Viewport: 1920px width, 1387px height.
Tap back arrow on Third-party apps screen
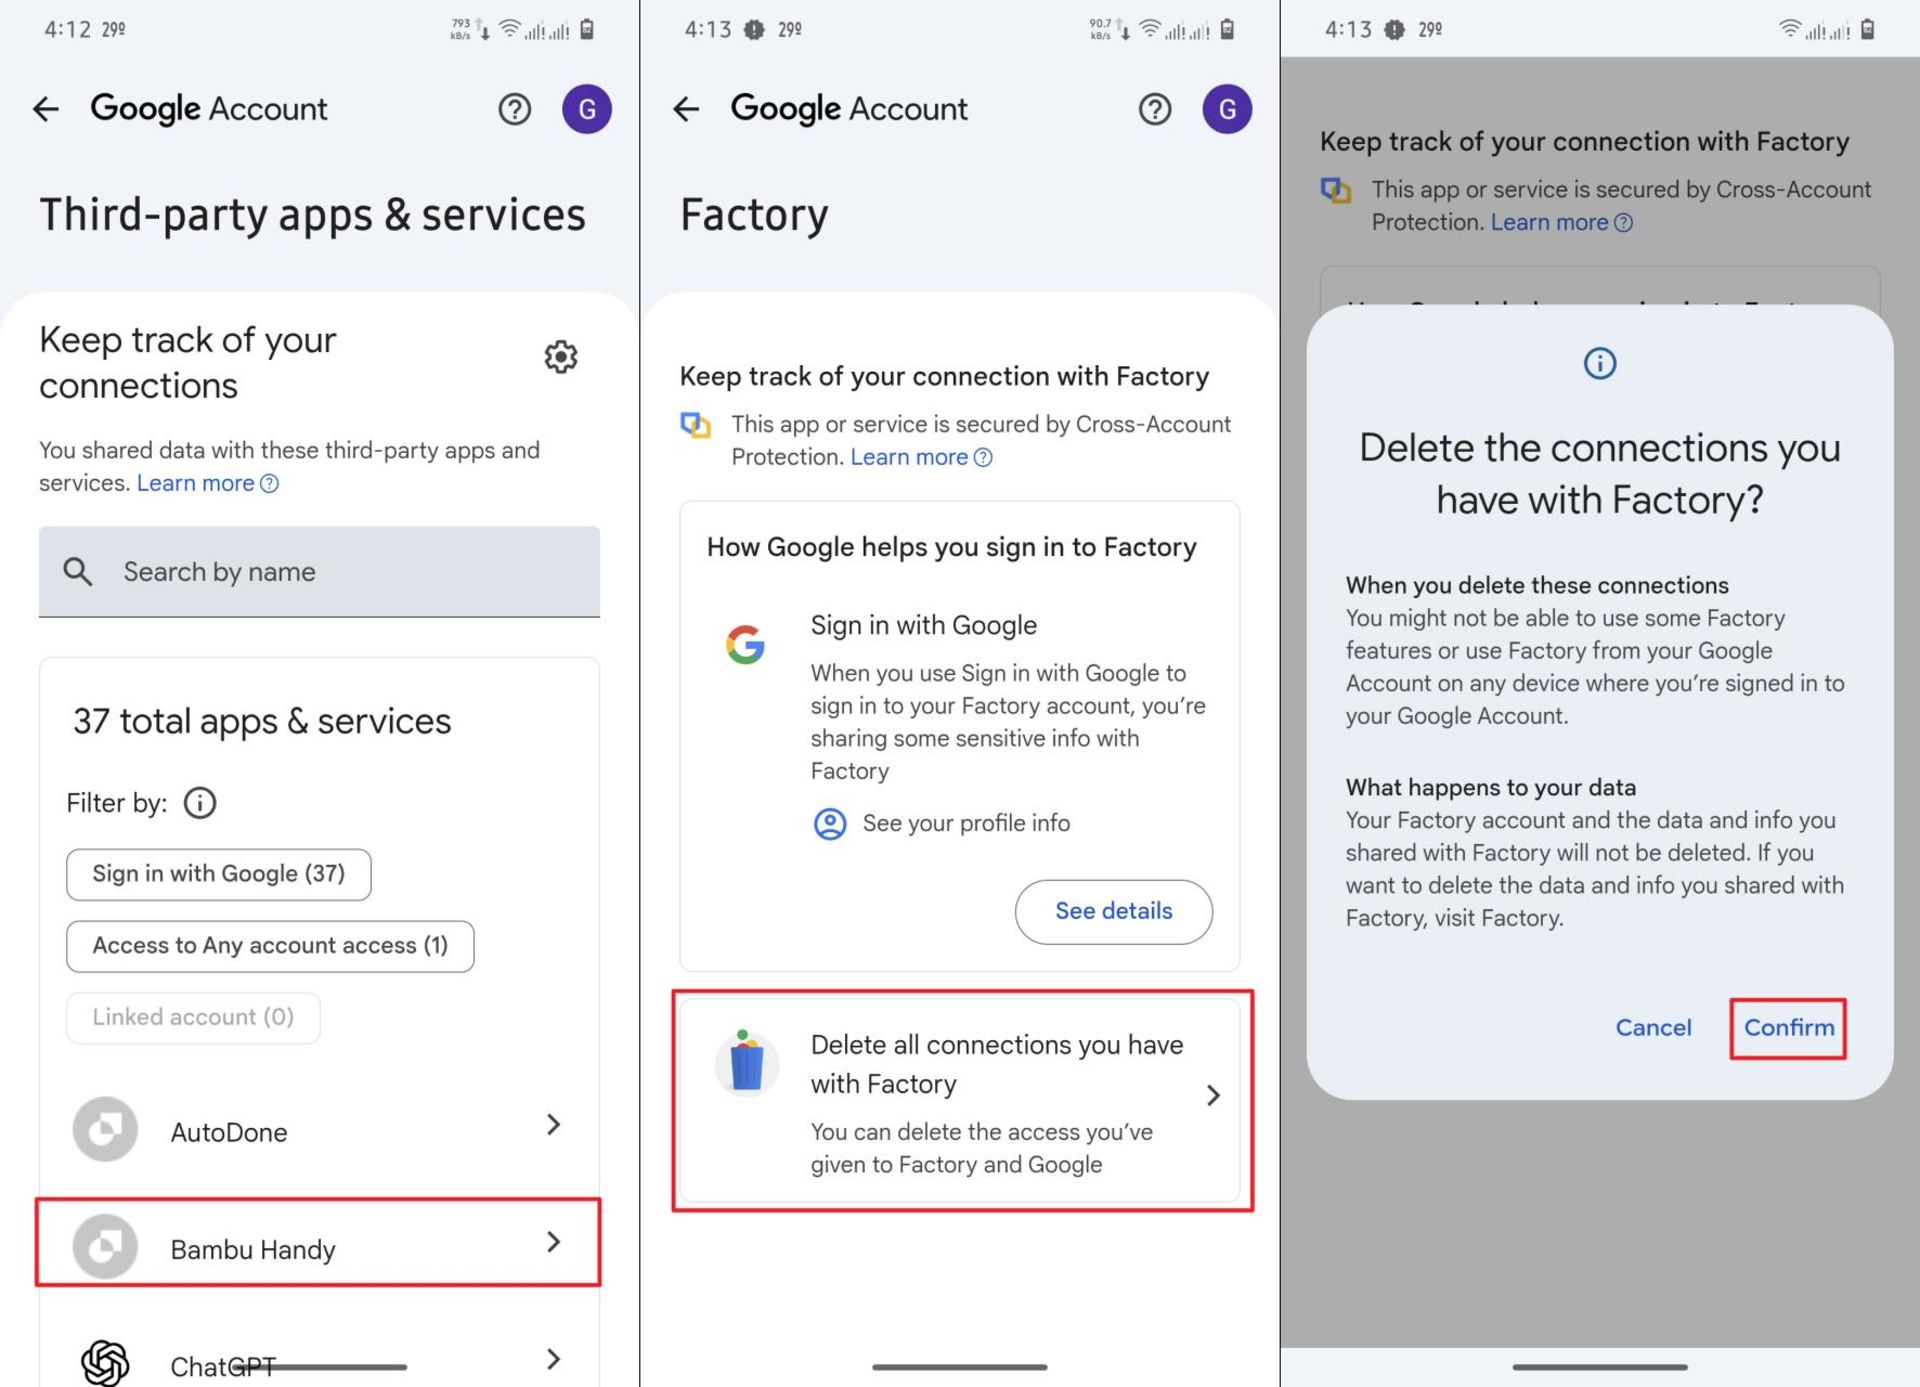click(x=46, y=109)
